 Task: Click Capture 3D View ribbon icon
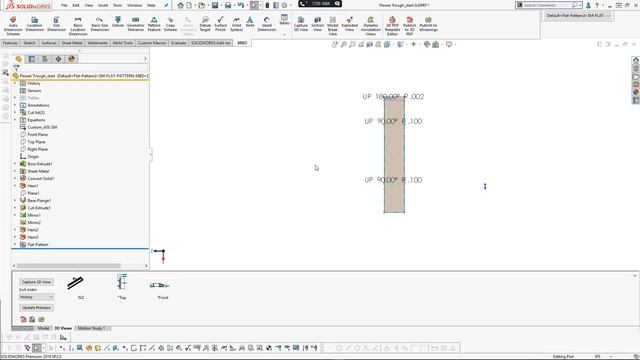coord(301,24)
